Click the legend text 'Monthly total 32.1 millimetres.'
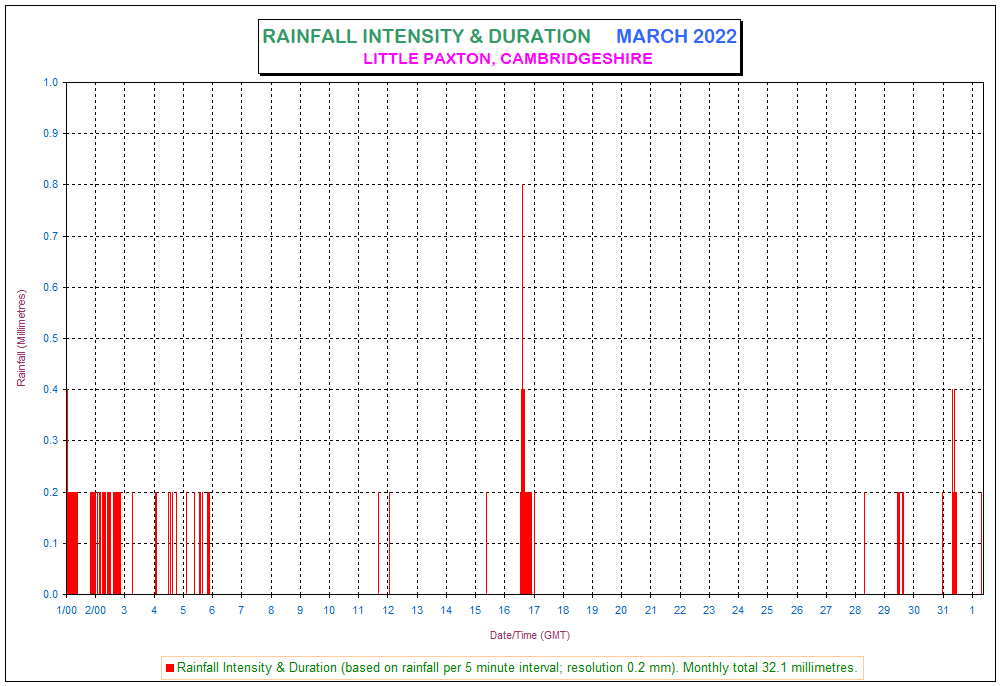Image resolution: width=1001 pixels, height=686 pixels. [769, 667]
